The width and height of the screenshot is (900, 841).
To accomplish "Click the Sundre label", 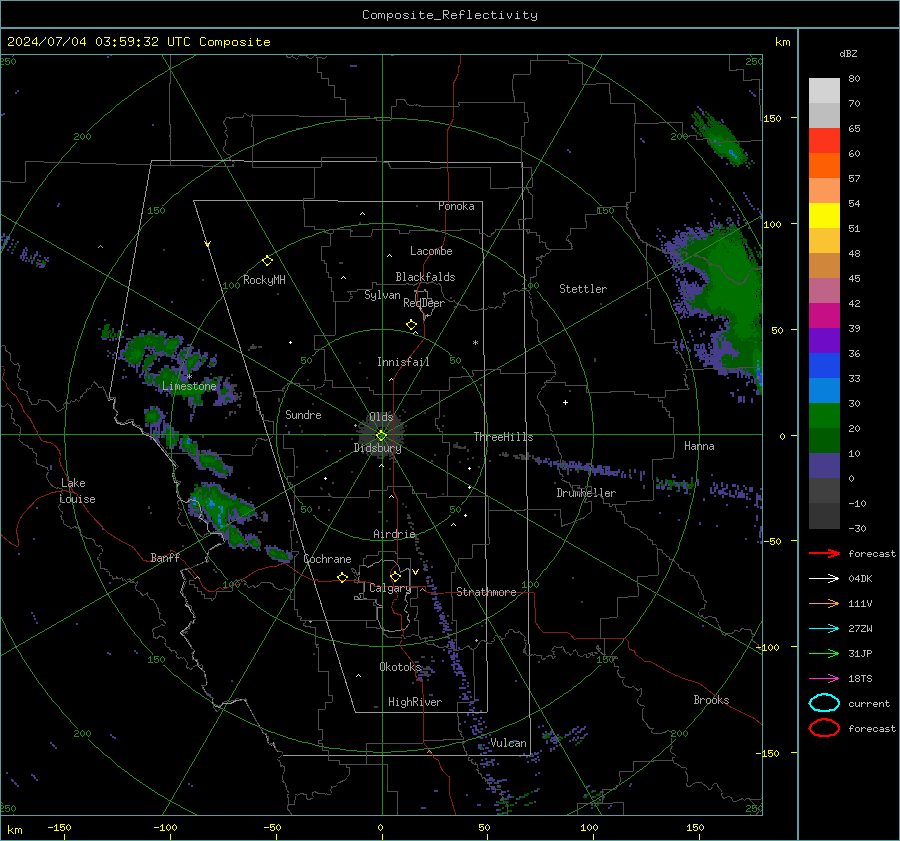I will click(x=303, y=415).
